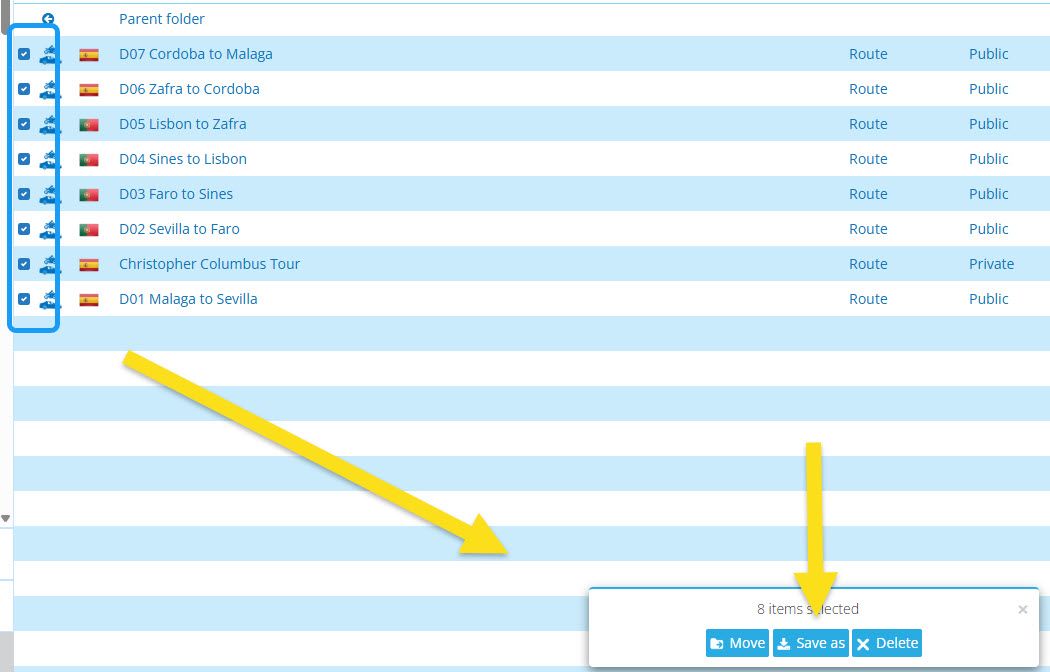Click the route icon for D06 Zafra to Cordoba
The width and height of the screenshot is (1050, 672).
pyautogui.click(x=50, y=89)
